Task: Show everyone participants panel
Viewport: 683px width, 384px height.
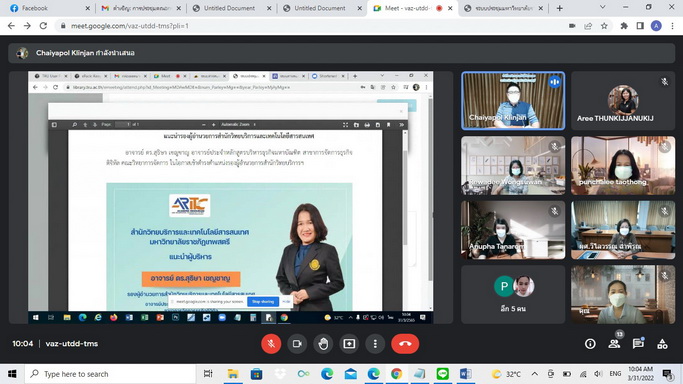Action: 614,344
